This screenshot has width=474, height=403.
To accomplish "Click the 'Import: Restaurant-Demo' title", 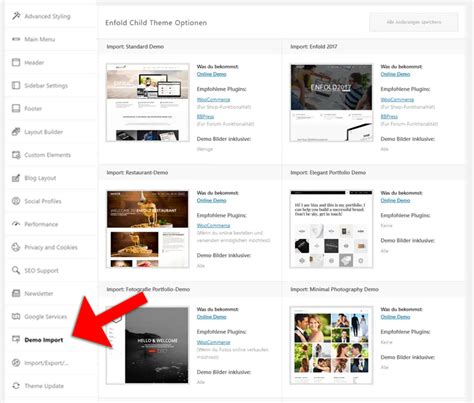I will (x=137, y=172).
